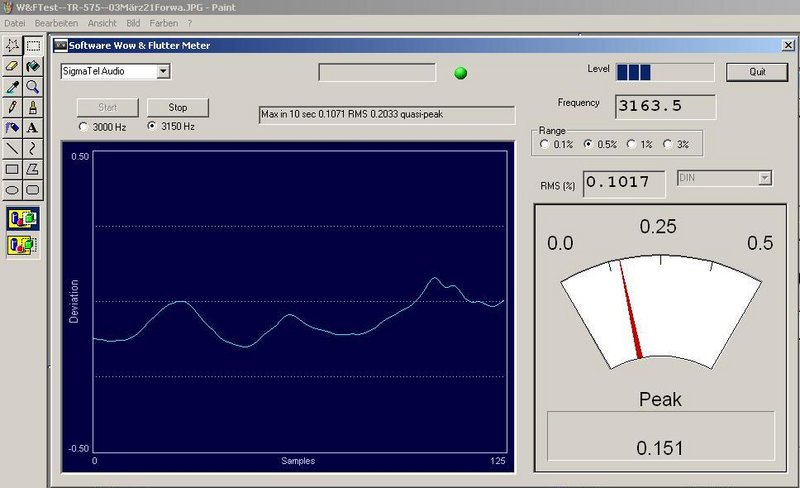
Task: Choose the Airbrush spray tool
Action: coord(12,128)
